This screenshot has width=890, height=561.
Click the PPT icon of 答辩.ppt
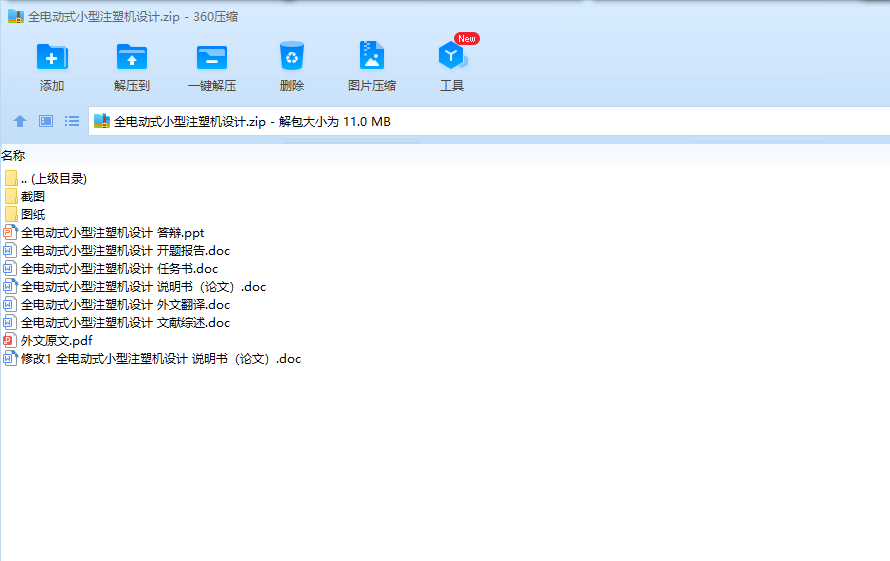click(10, 232)
